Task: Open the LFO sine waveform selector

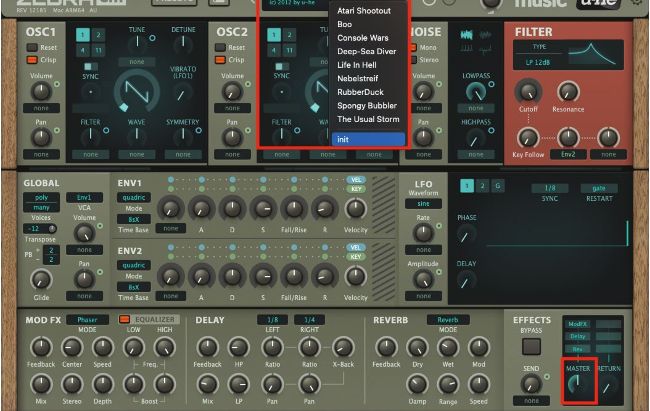Action: tap(423, 204)
